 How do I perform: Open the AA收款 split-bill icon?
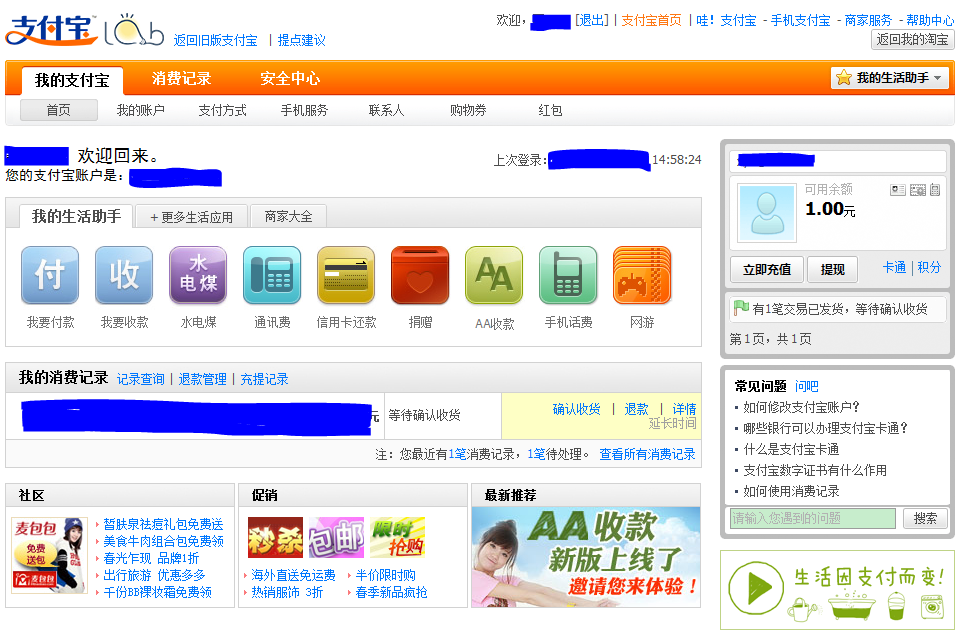pyautogui.click(x=493, y=275)
